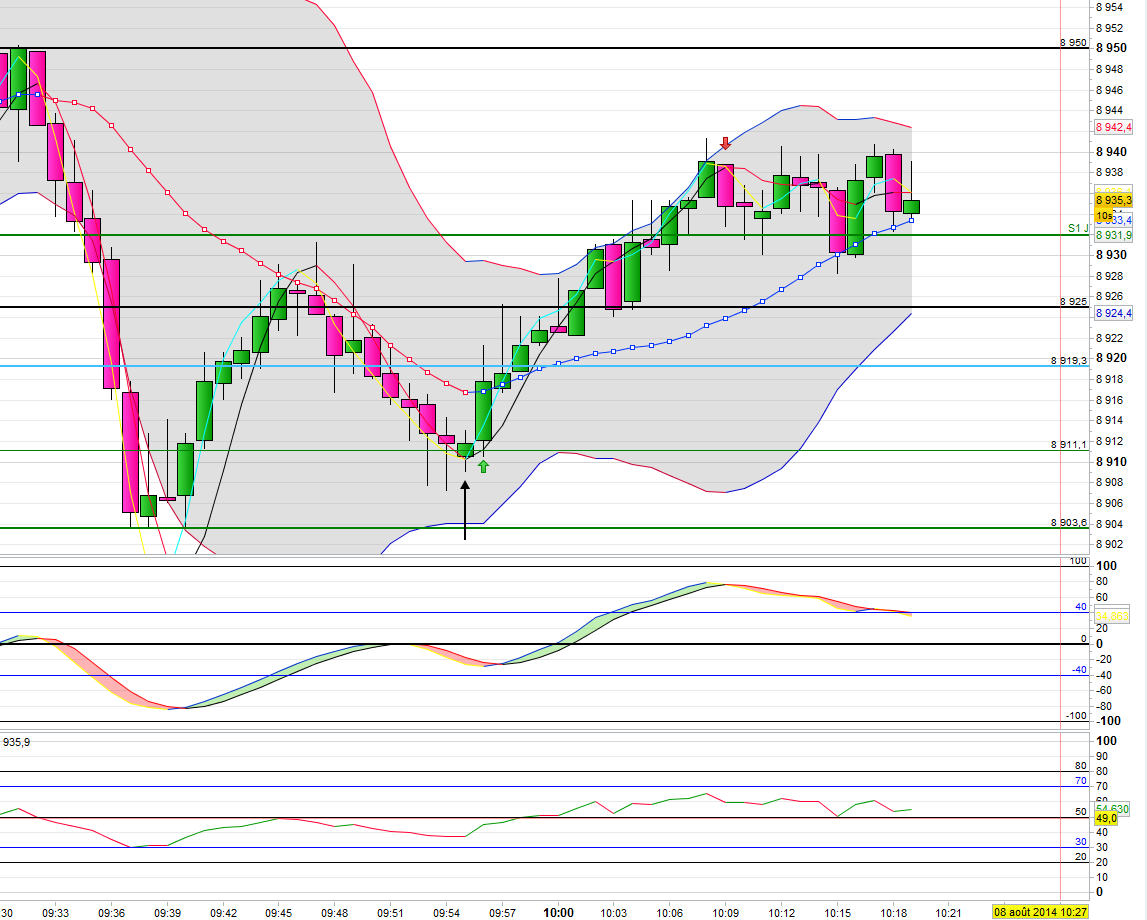
Task: Select the black upward arrow annotation
Action: (465, 510)
